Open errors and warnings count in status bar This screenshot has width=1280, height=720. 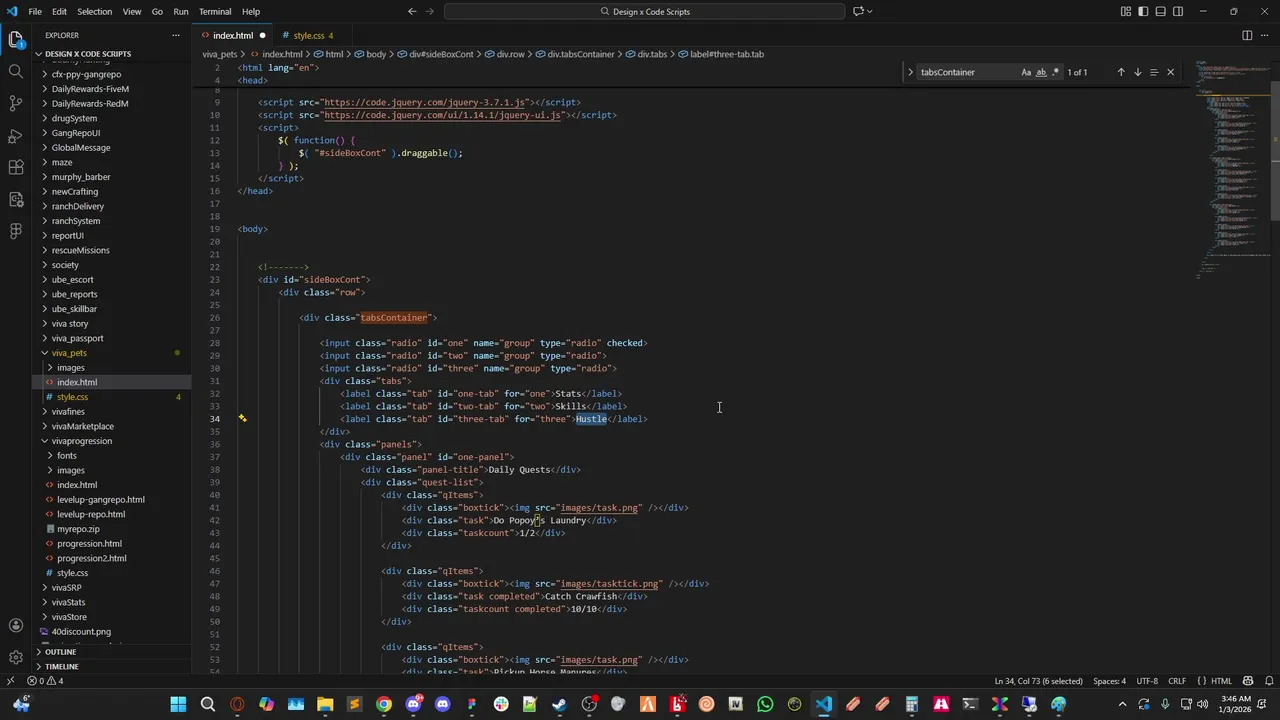(x=46, y=681)
